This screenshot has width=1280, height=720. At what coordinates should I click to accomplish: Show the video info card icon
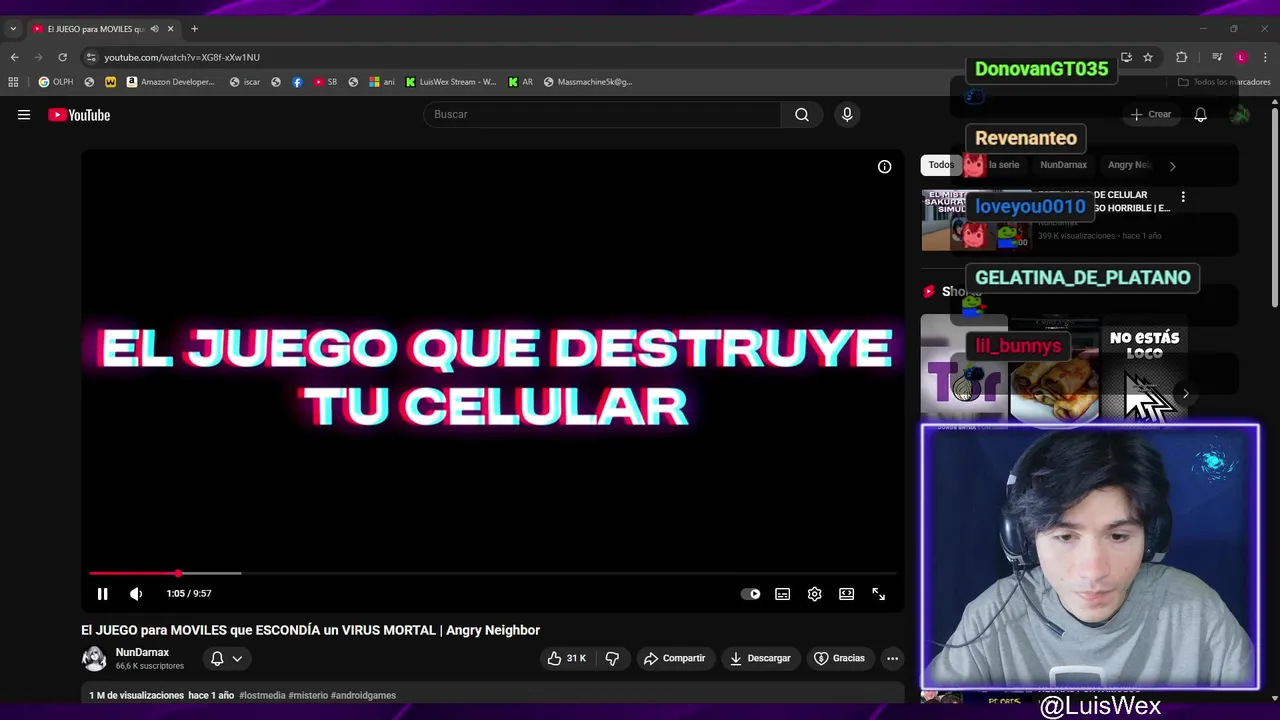click(x=884, y=167)
